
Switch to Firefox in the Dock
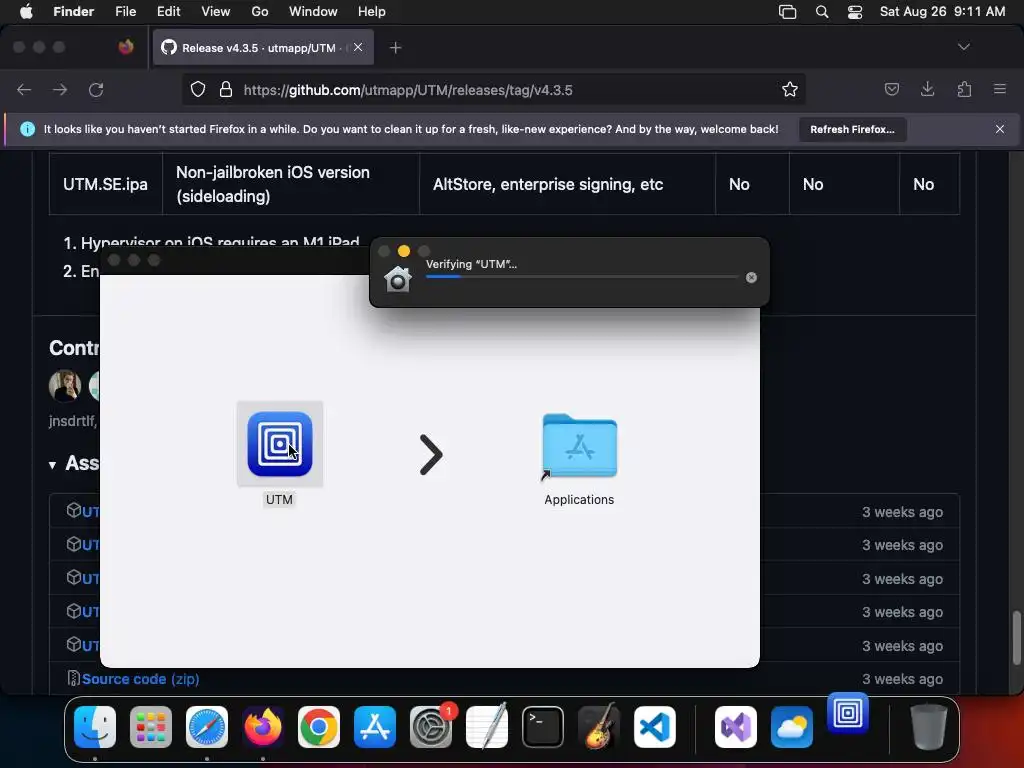coord(263,727)
